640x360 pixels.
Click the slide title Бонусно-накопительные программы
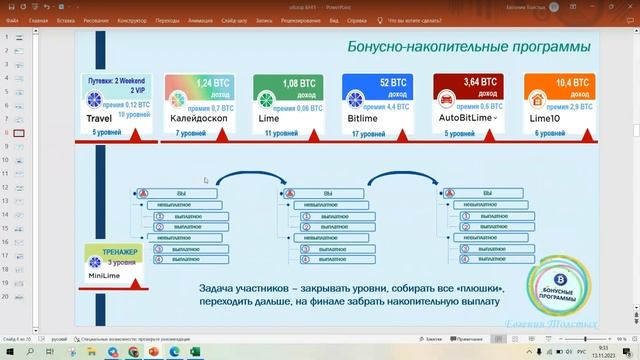point(469,47)
